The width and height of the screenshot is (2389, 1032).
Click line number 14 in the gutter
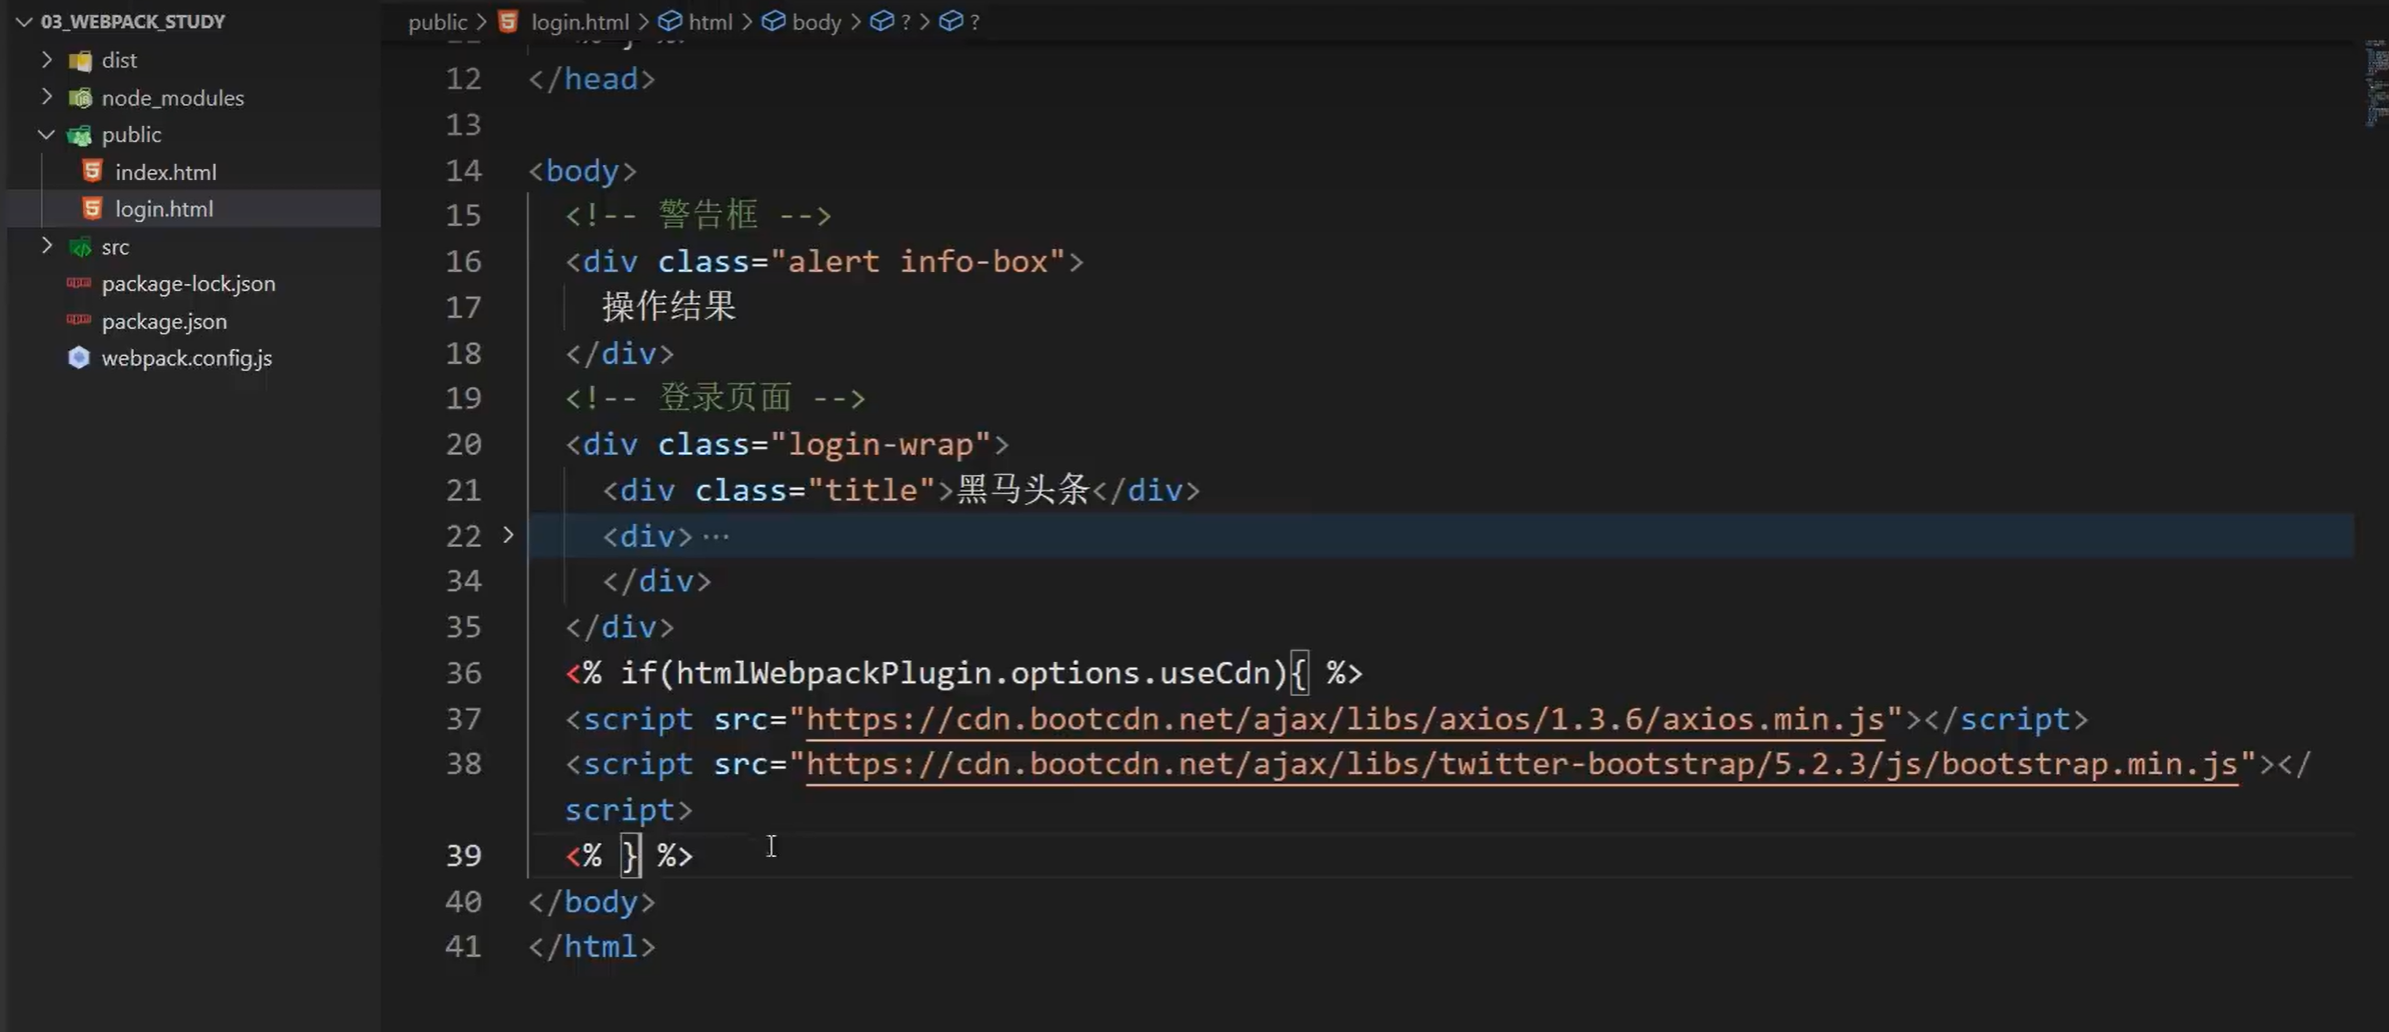(x=463, y=171)
